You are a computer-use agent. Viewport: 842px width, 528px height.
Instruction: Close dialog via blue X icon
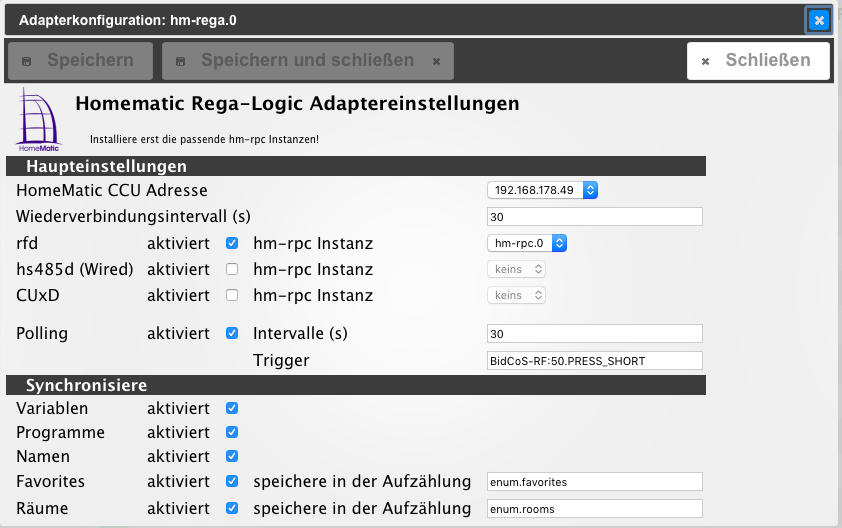[x=818, y=19]
